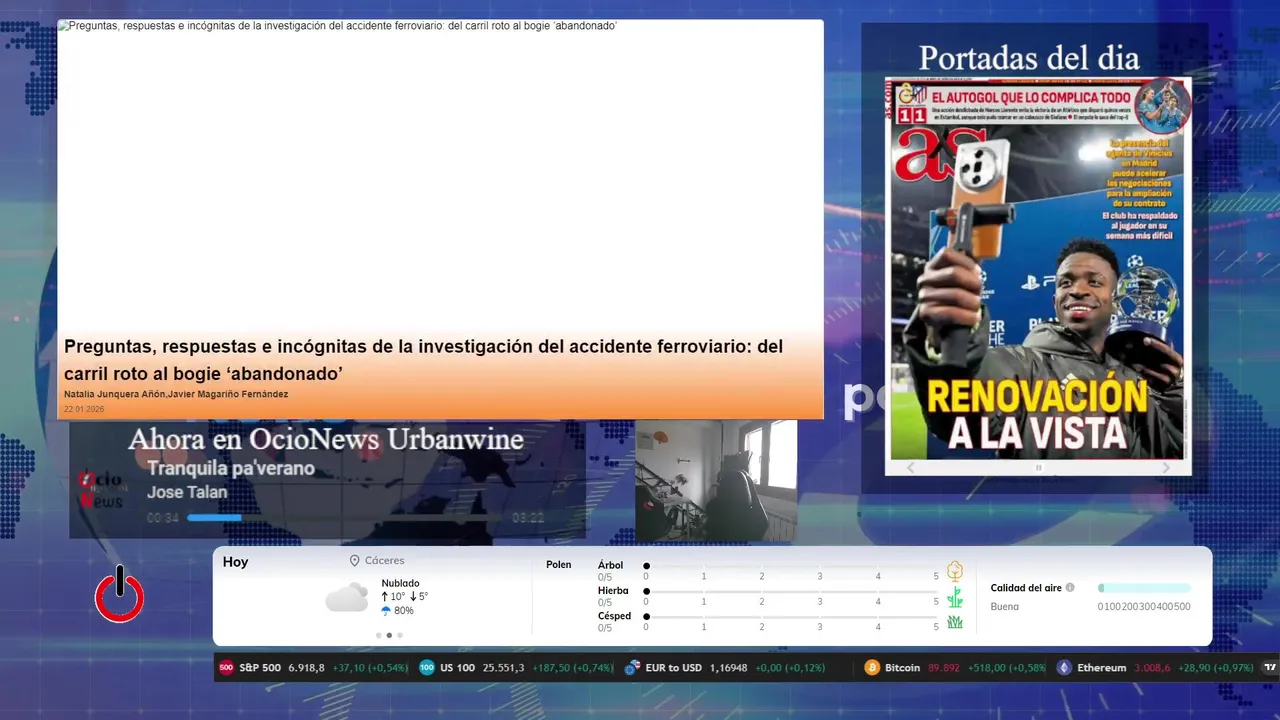Click the Buena air quality status

[1004, 606]
